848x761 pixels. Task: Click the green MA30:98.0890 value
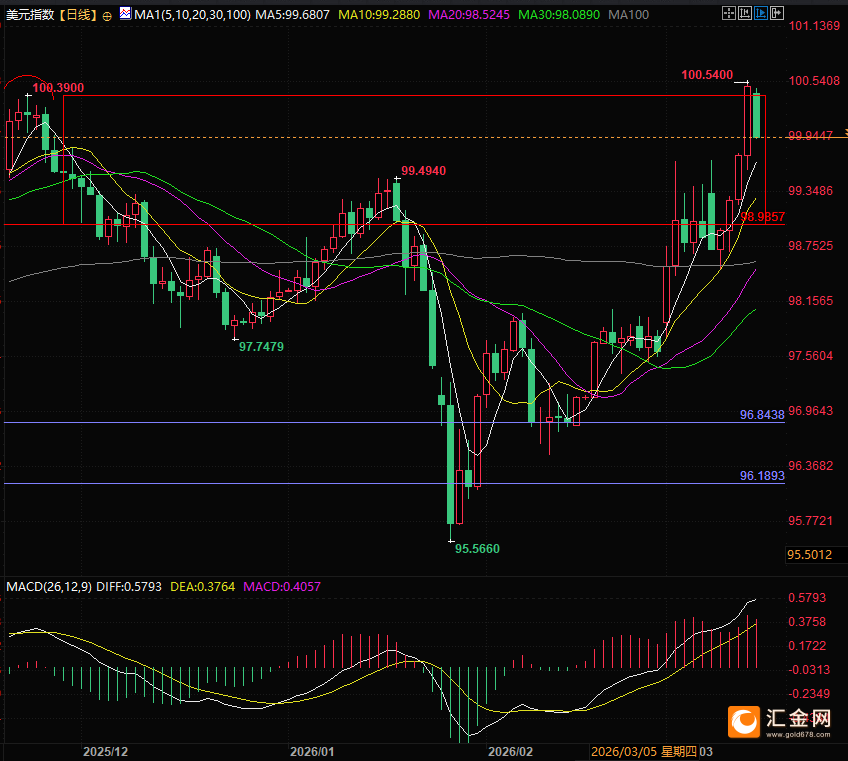[559, 15]
